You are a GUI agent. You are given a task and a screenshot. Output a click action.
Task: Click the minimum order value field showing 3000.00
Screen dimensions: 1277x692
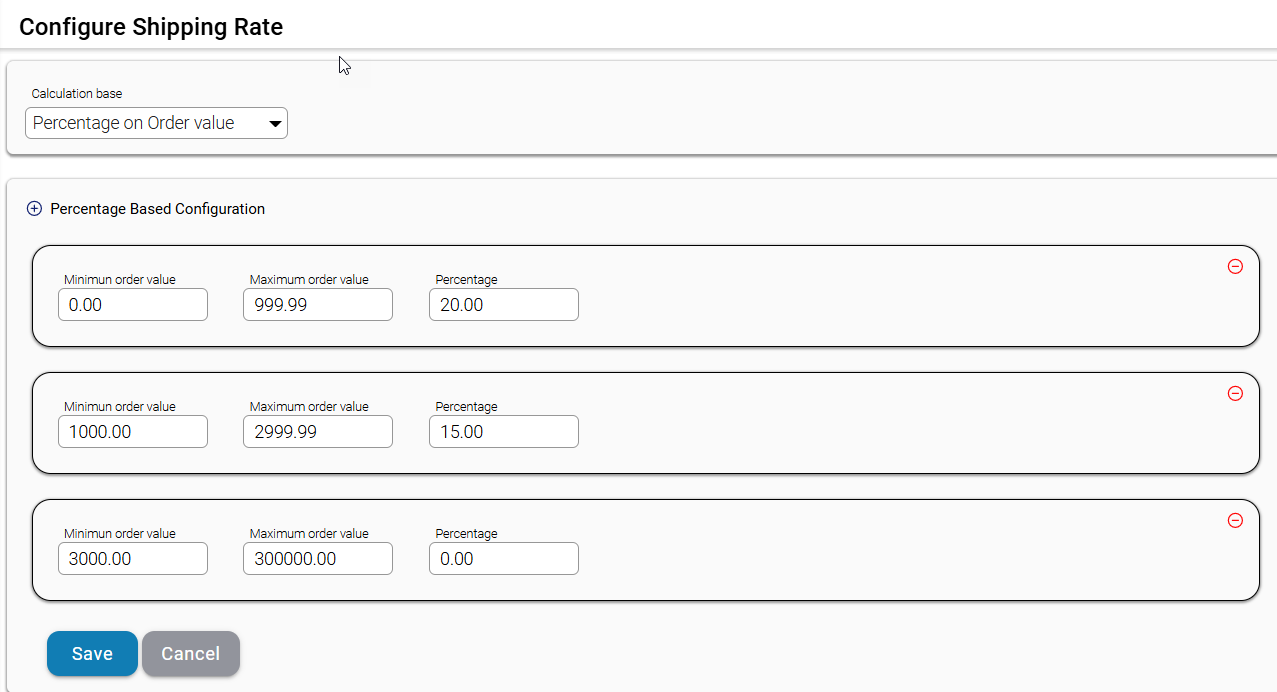(132, 559)
